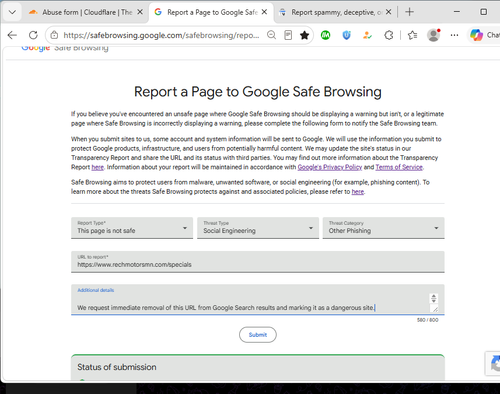Click the Google Safe Browsing logo
The height and width of the screenshot is (394, 500).
[x=65, y=48]
